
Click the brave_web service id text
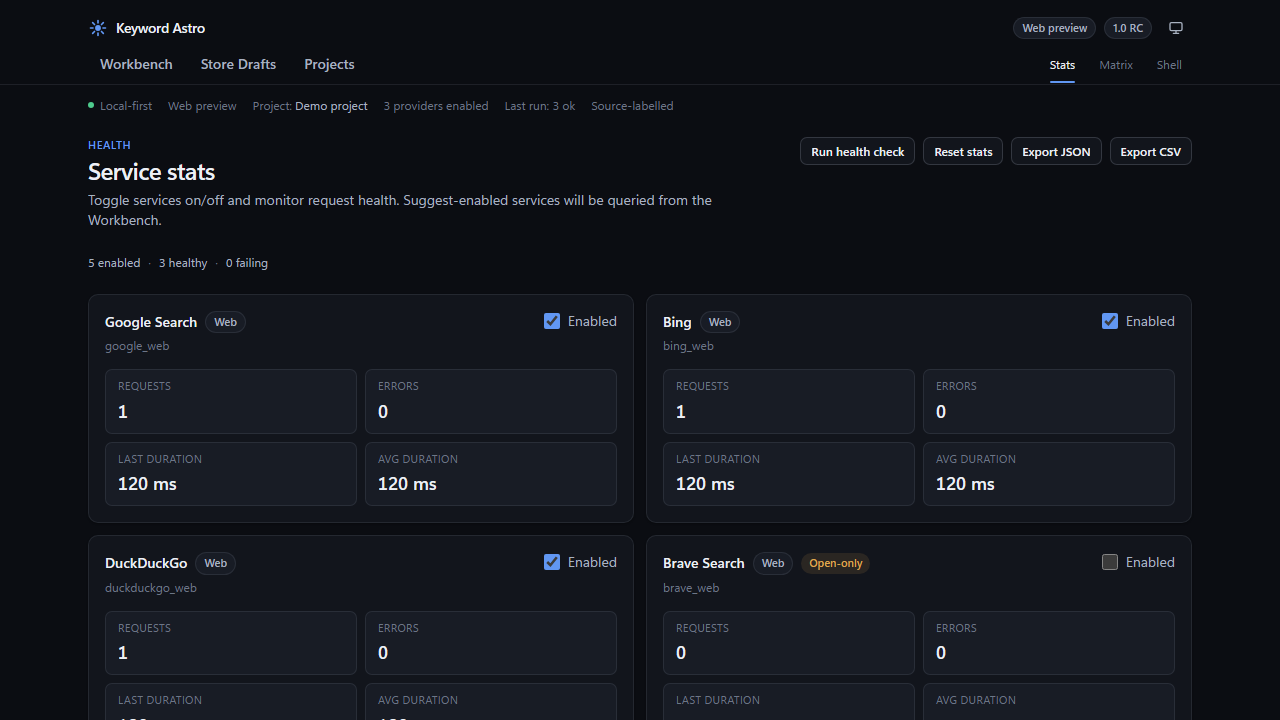(x=691, y=588)
